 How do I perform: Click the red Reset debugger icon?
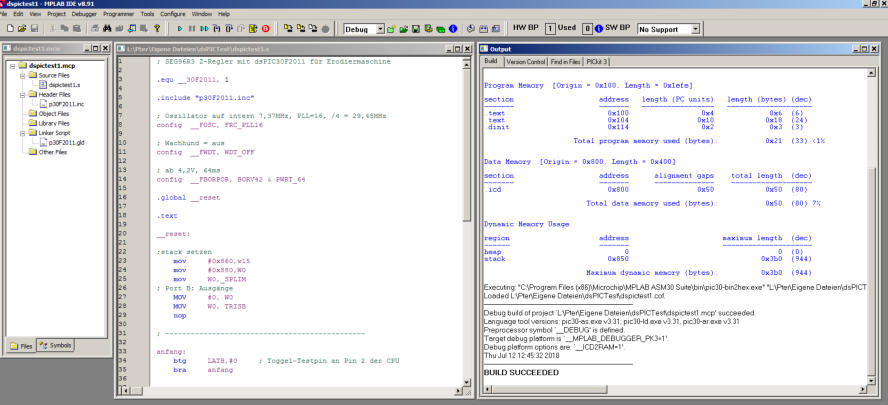[264, 29]
